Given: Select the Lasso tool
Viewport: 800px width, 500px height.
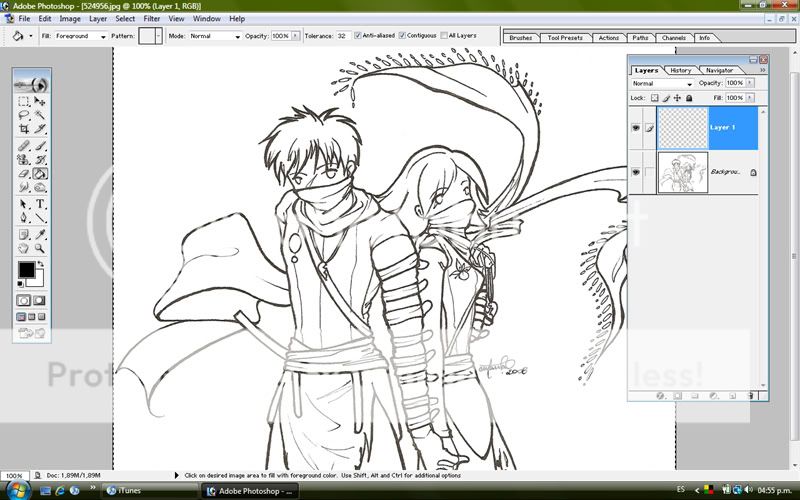Looking at the screenshot, I should coord(24,115).
